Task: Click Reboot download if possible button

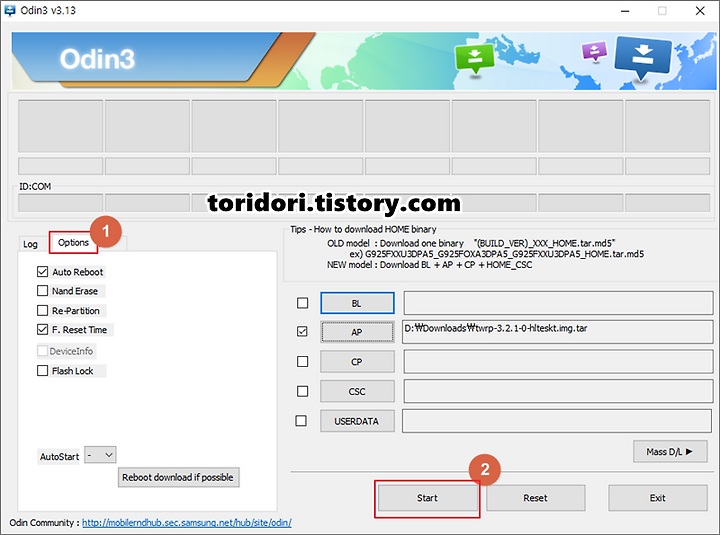Action: (178, 478)
